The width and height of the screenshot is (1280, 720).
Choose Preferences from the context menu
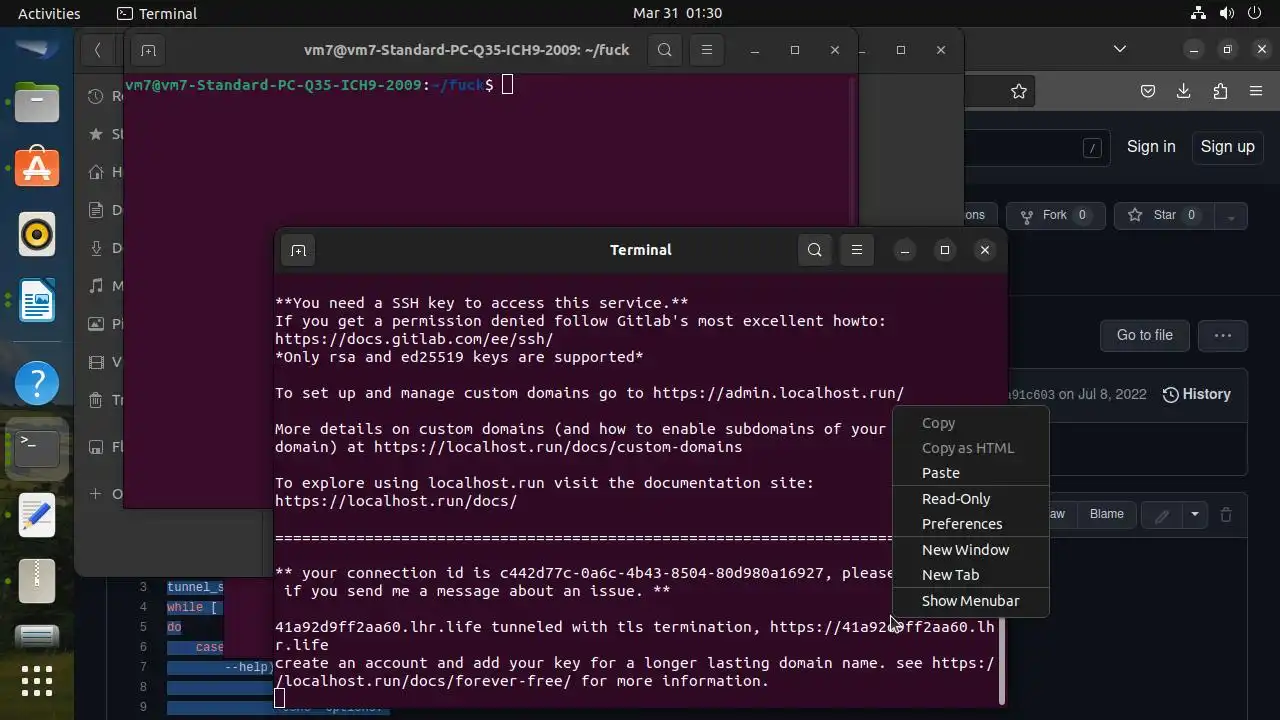tap(971, 524)
